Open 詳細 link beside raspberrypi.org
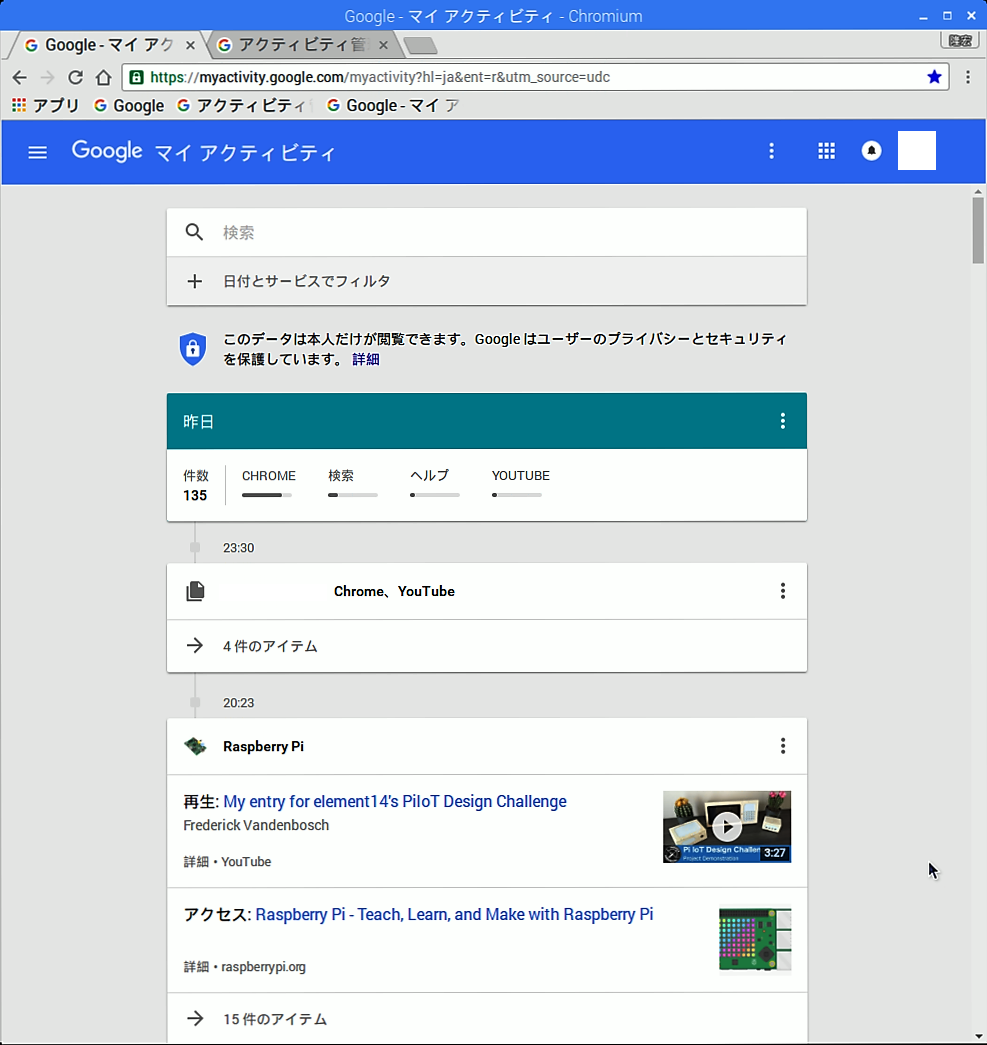987x1045 pixels. click(x=196, y=967)
